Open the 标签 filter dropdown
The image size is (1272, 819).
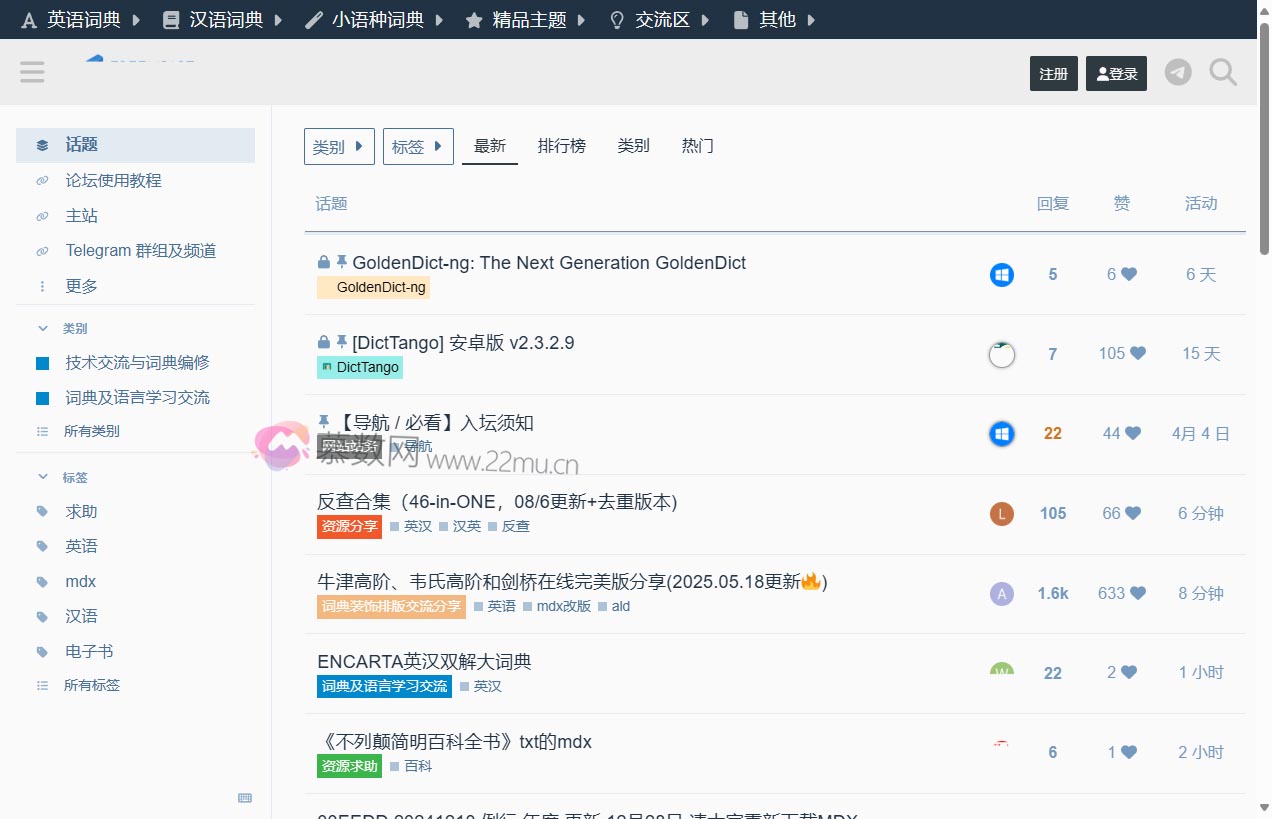tap(418, 146)
